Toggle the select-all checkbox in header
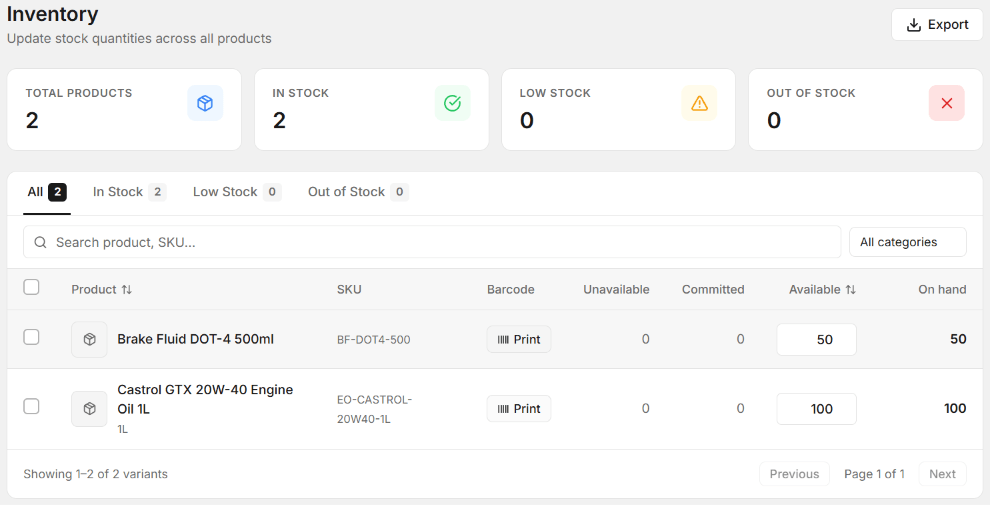 (x=31, y=287)
